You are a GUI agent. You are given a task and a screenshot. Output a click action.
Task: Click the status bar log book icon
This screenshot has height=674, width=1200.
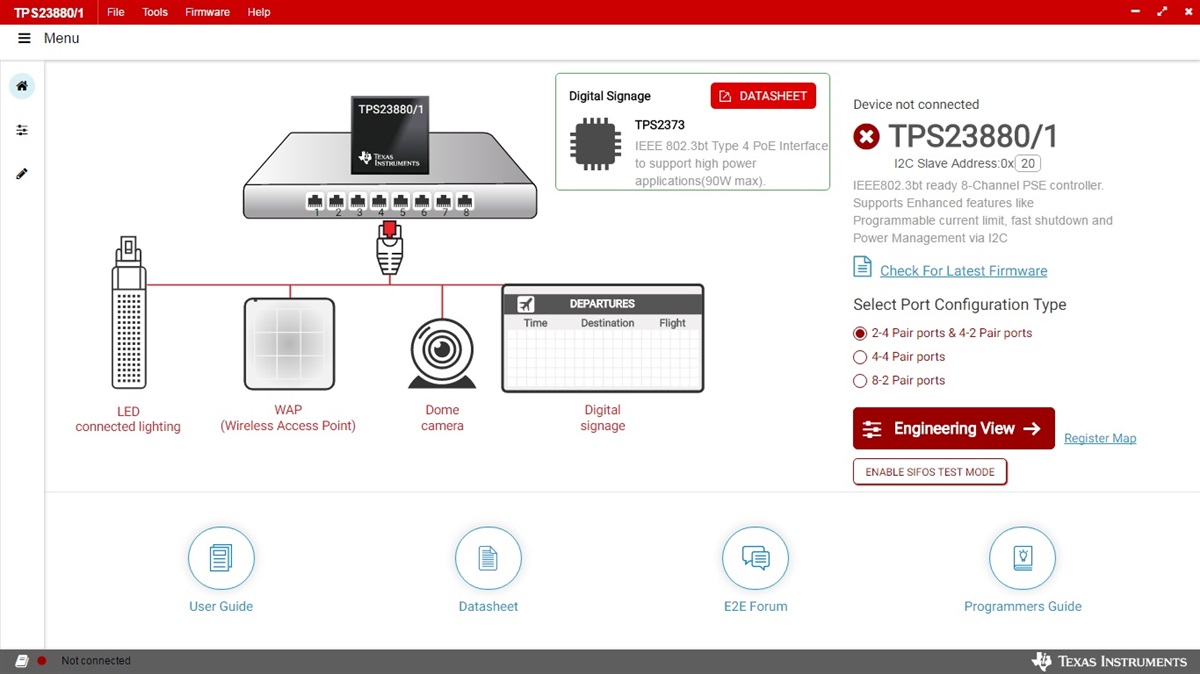coord(22,661)
